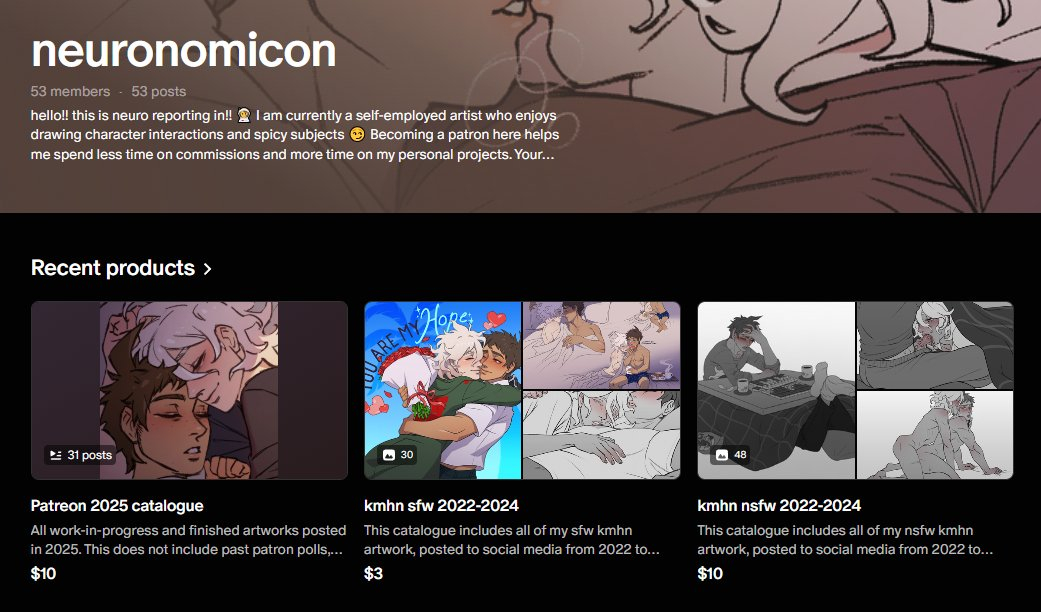Click the 53 posts count
Screen dimensions: 1041x612
159,92
